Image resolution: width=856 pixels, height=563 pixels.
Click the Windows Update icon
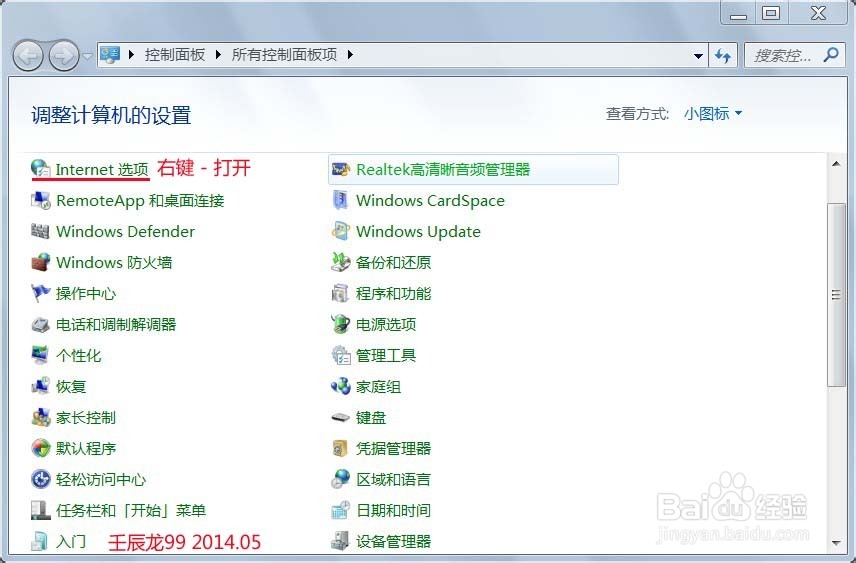pos(341,232)
